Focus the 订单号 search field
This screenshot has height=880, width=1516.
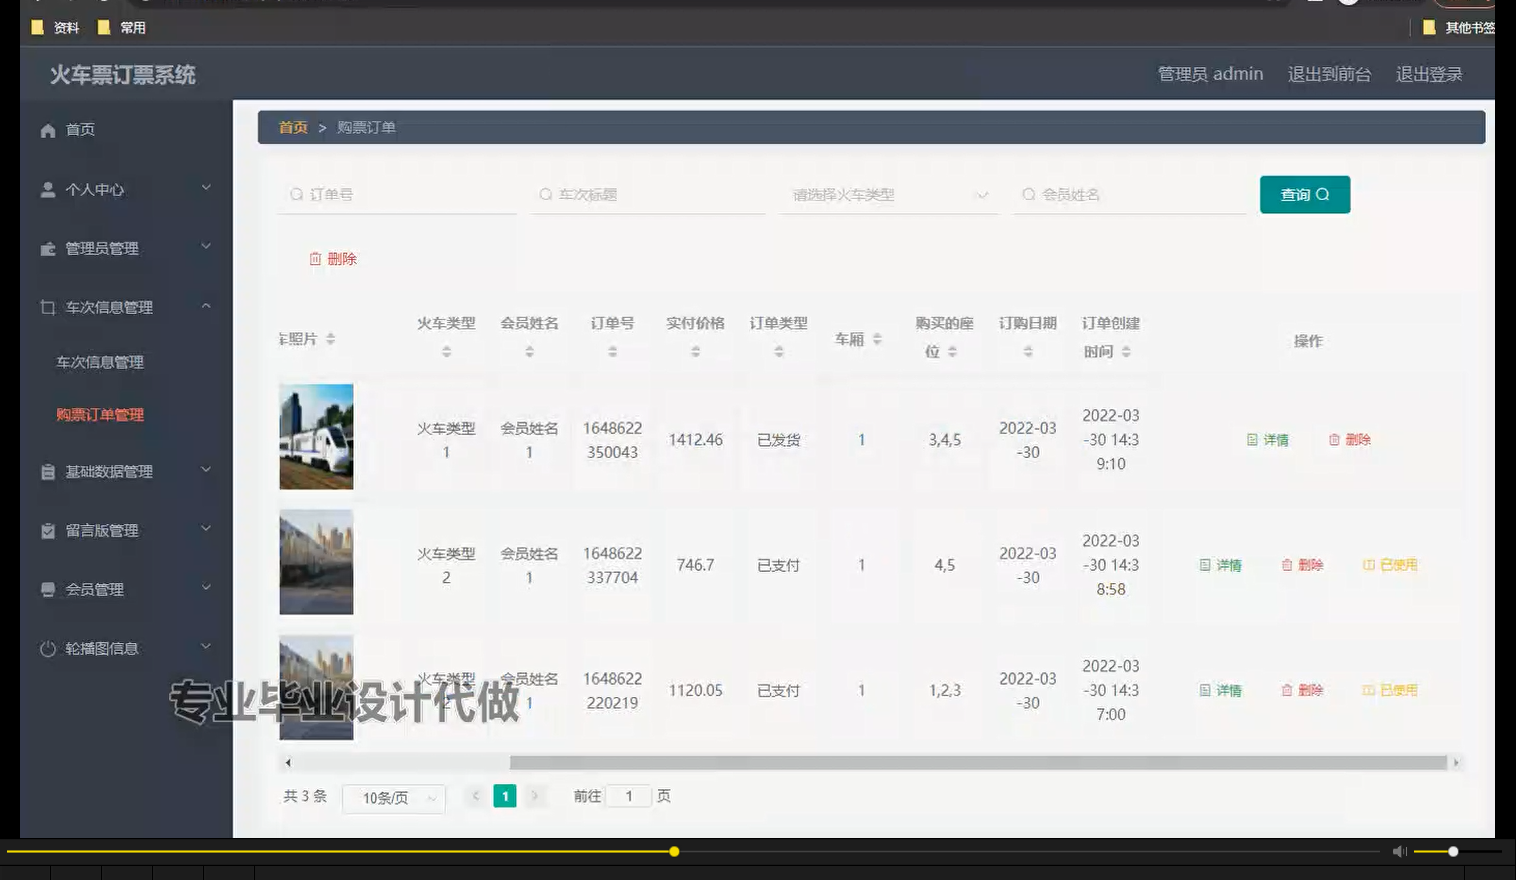(x=397, y=195)
